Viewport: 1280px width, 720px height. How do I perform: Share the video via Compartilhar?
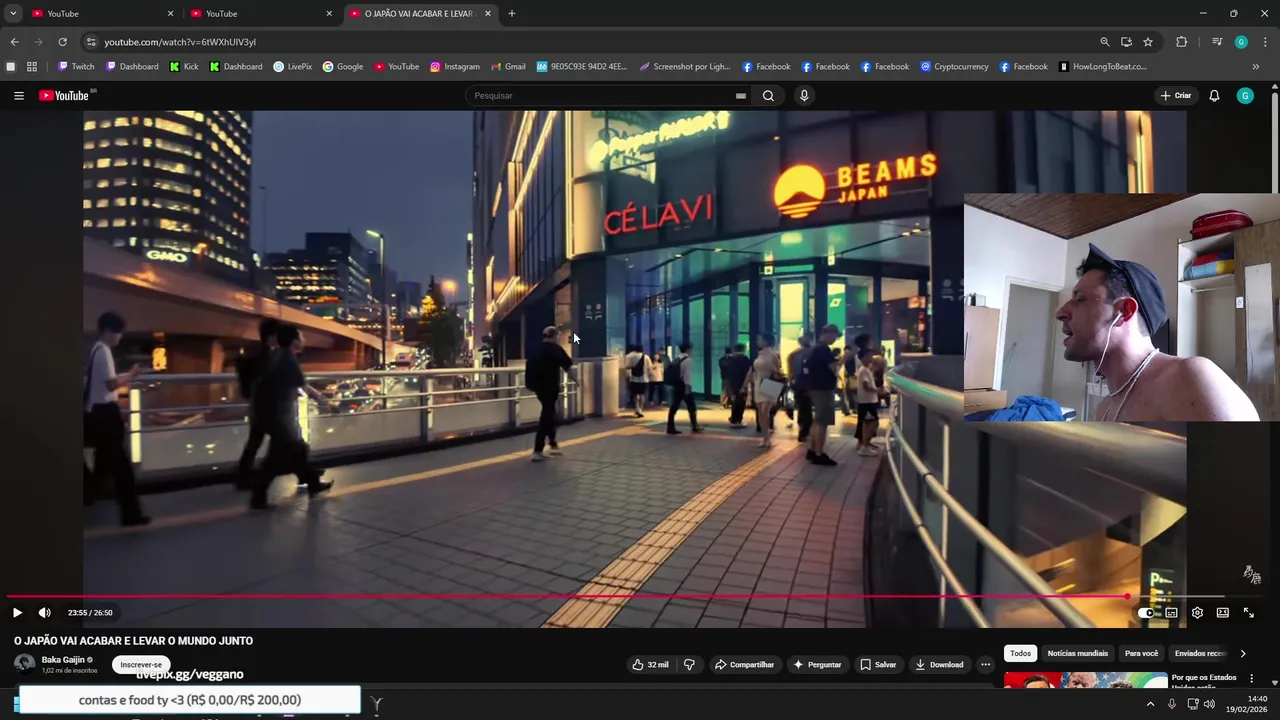pyautogui.click(x=745, y=665)
